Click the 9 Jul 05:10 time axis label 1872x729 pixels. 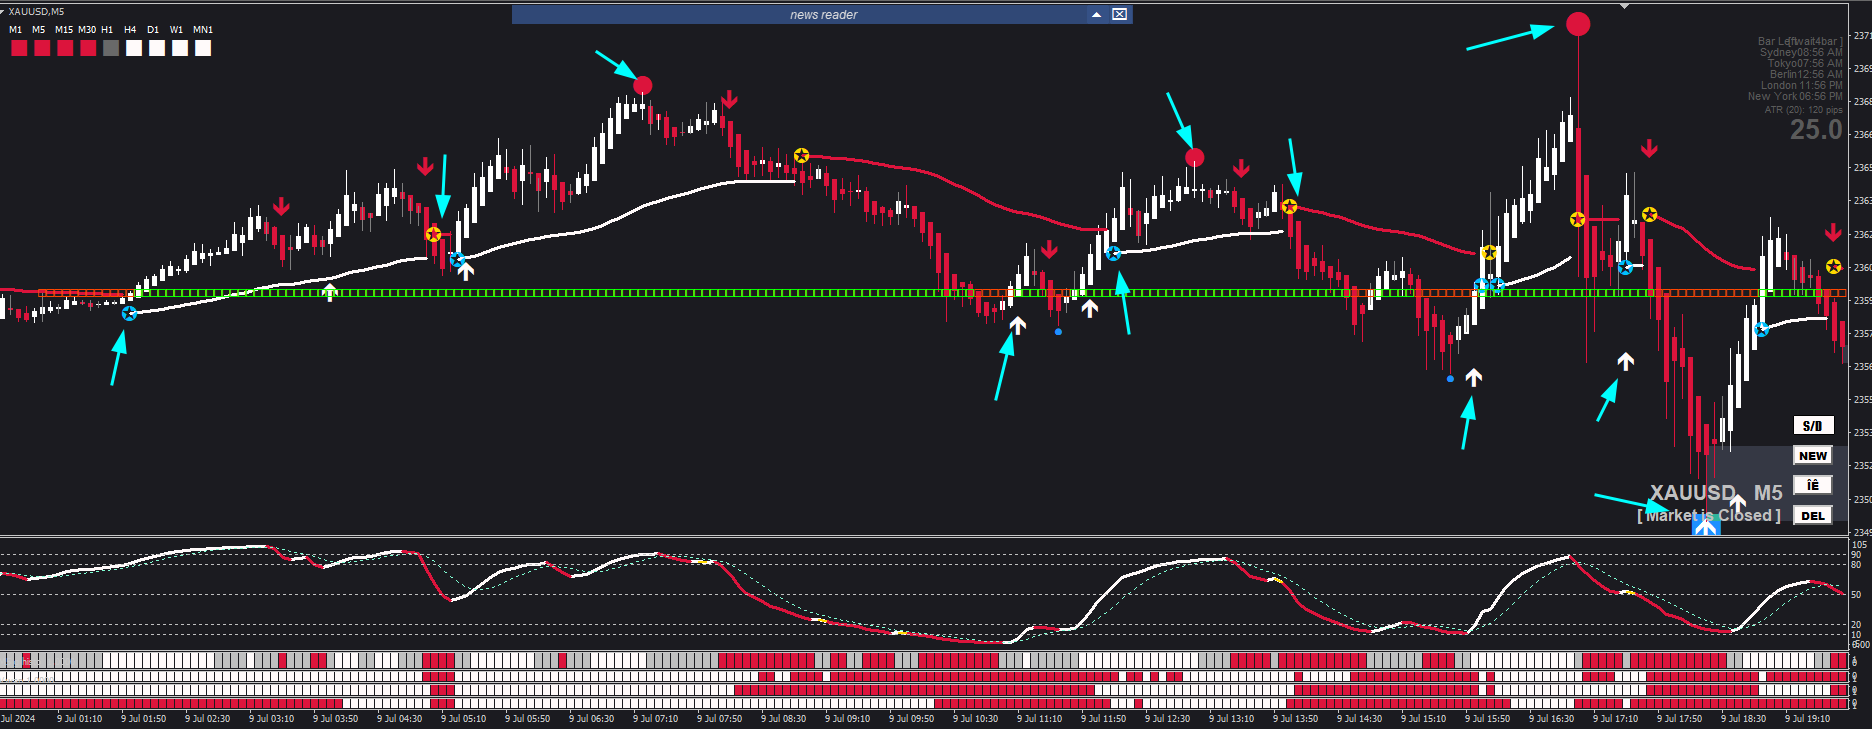point(463,719)
